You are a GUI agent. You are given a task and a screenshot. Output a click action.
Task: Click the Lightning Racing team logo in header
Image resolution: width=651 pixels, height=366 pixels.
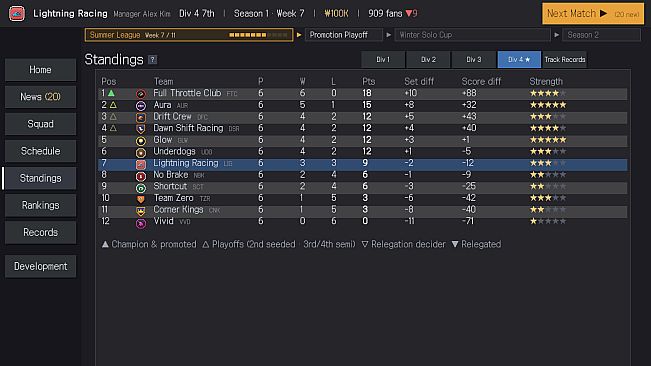pos(17,13)
